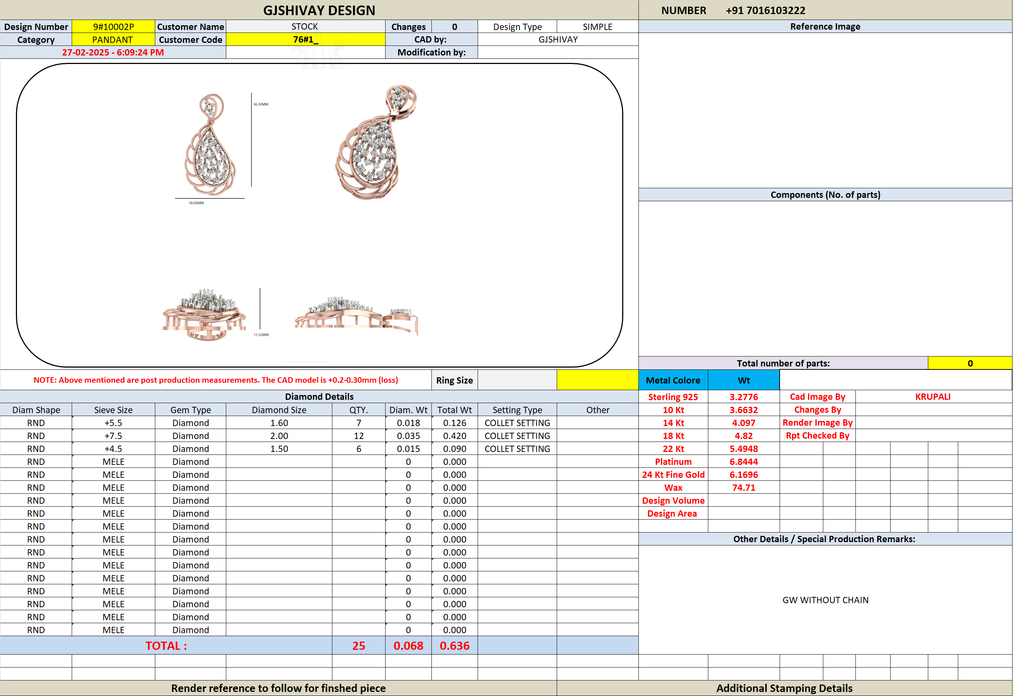Click the Category value PANDANT
1024x696 pixels.
(113, 40)
